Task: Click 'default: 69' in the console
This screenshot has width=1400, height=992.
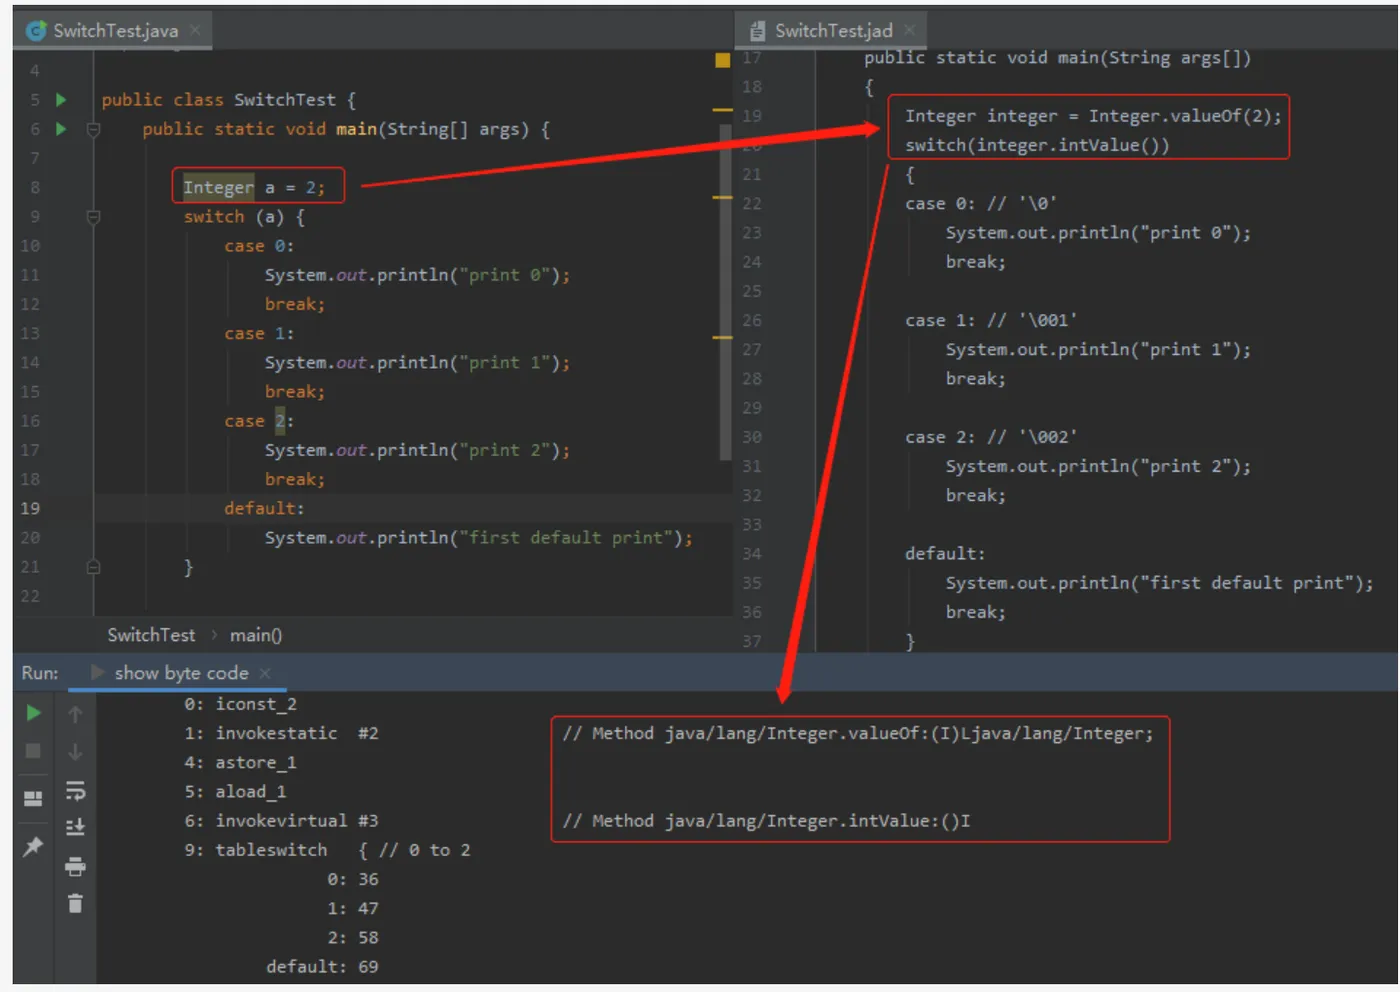Action: (322, 967)
